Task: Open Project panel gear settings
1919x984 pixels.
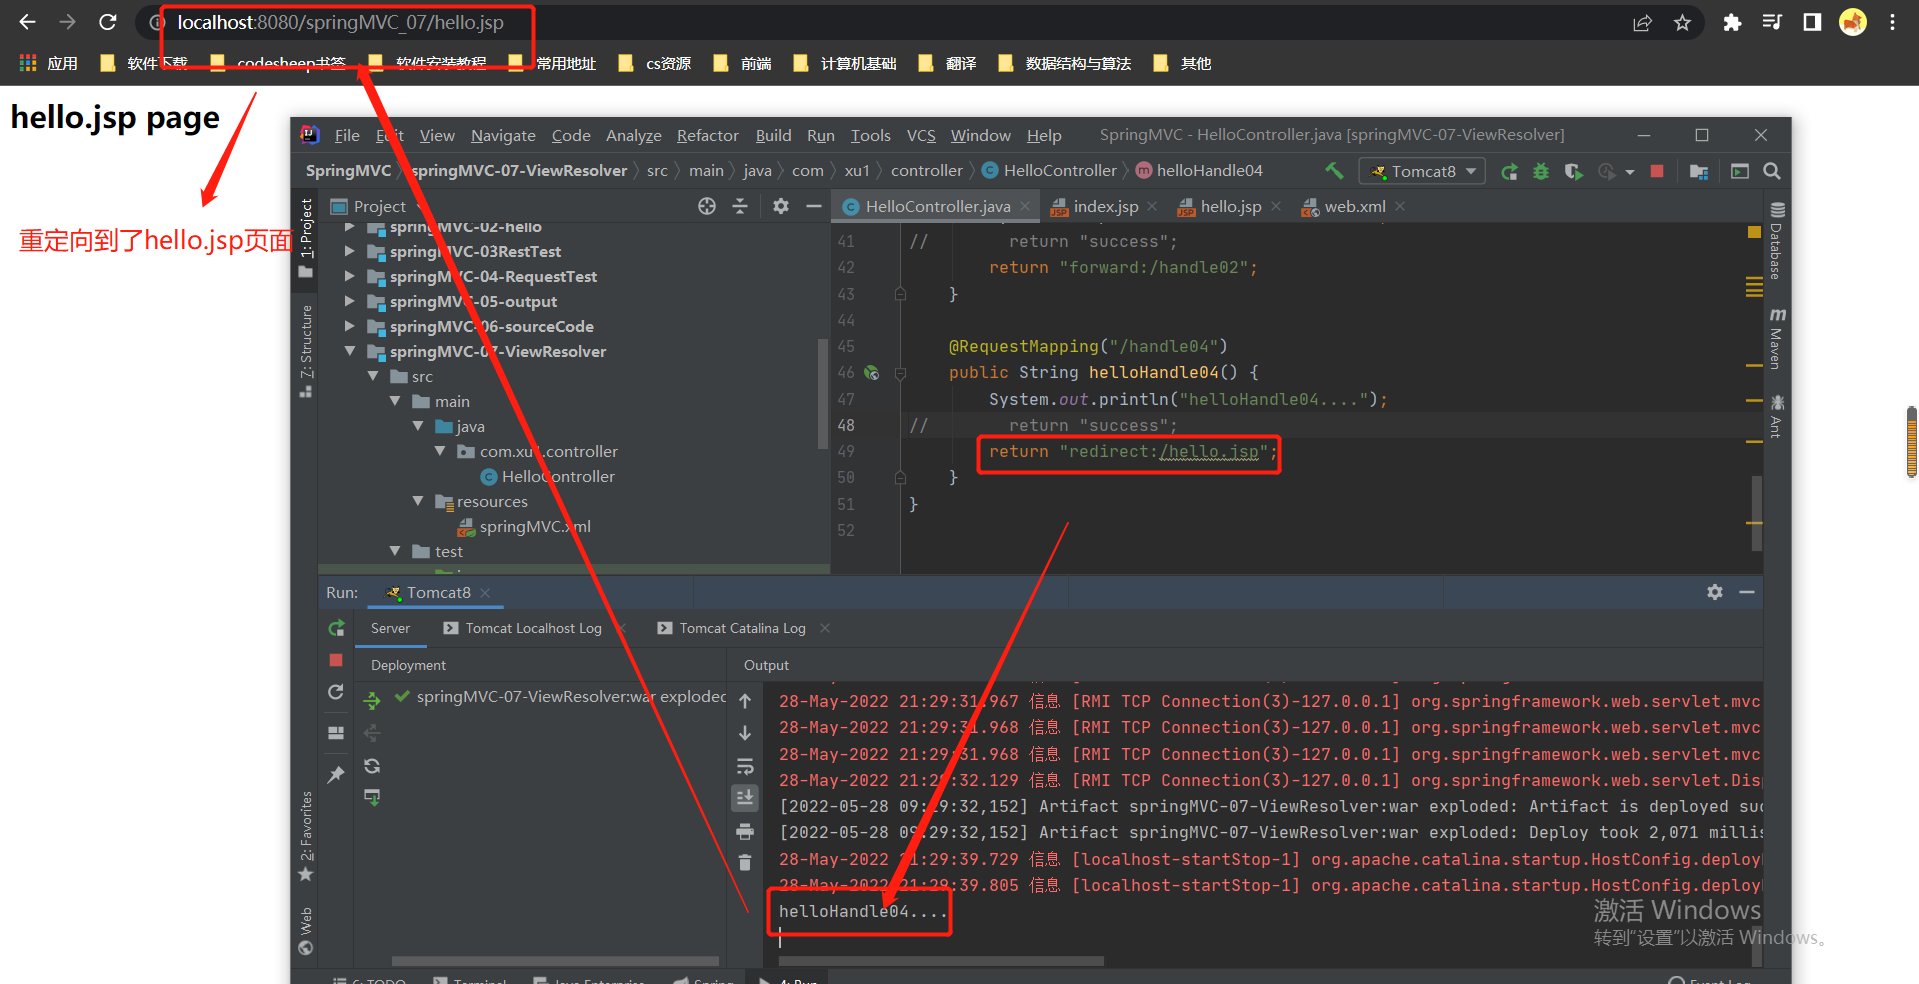Action: tap(781, 206)
